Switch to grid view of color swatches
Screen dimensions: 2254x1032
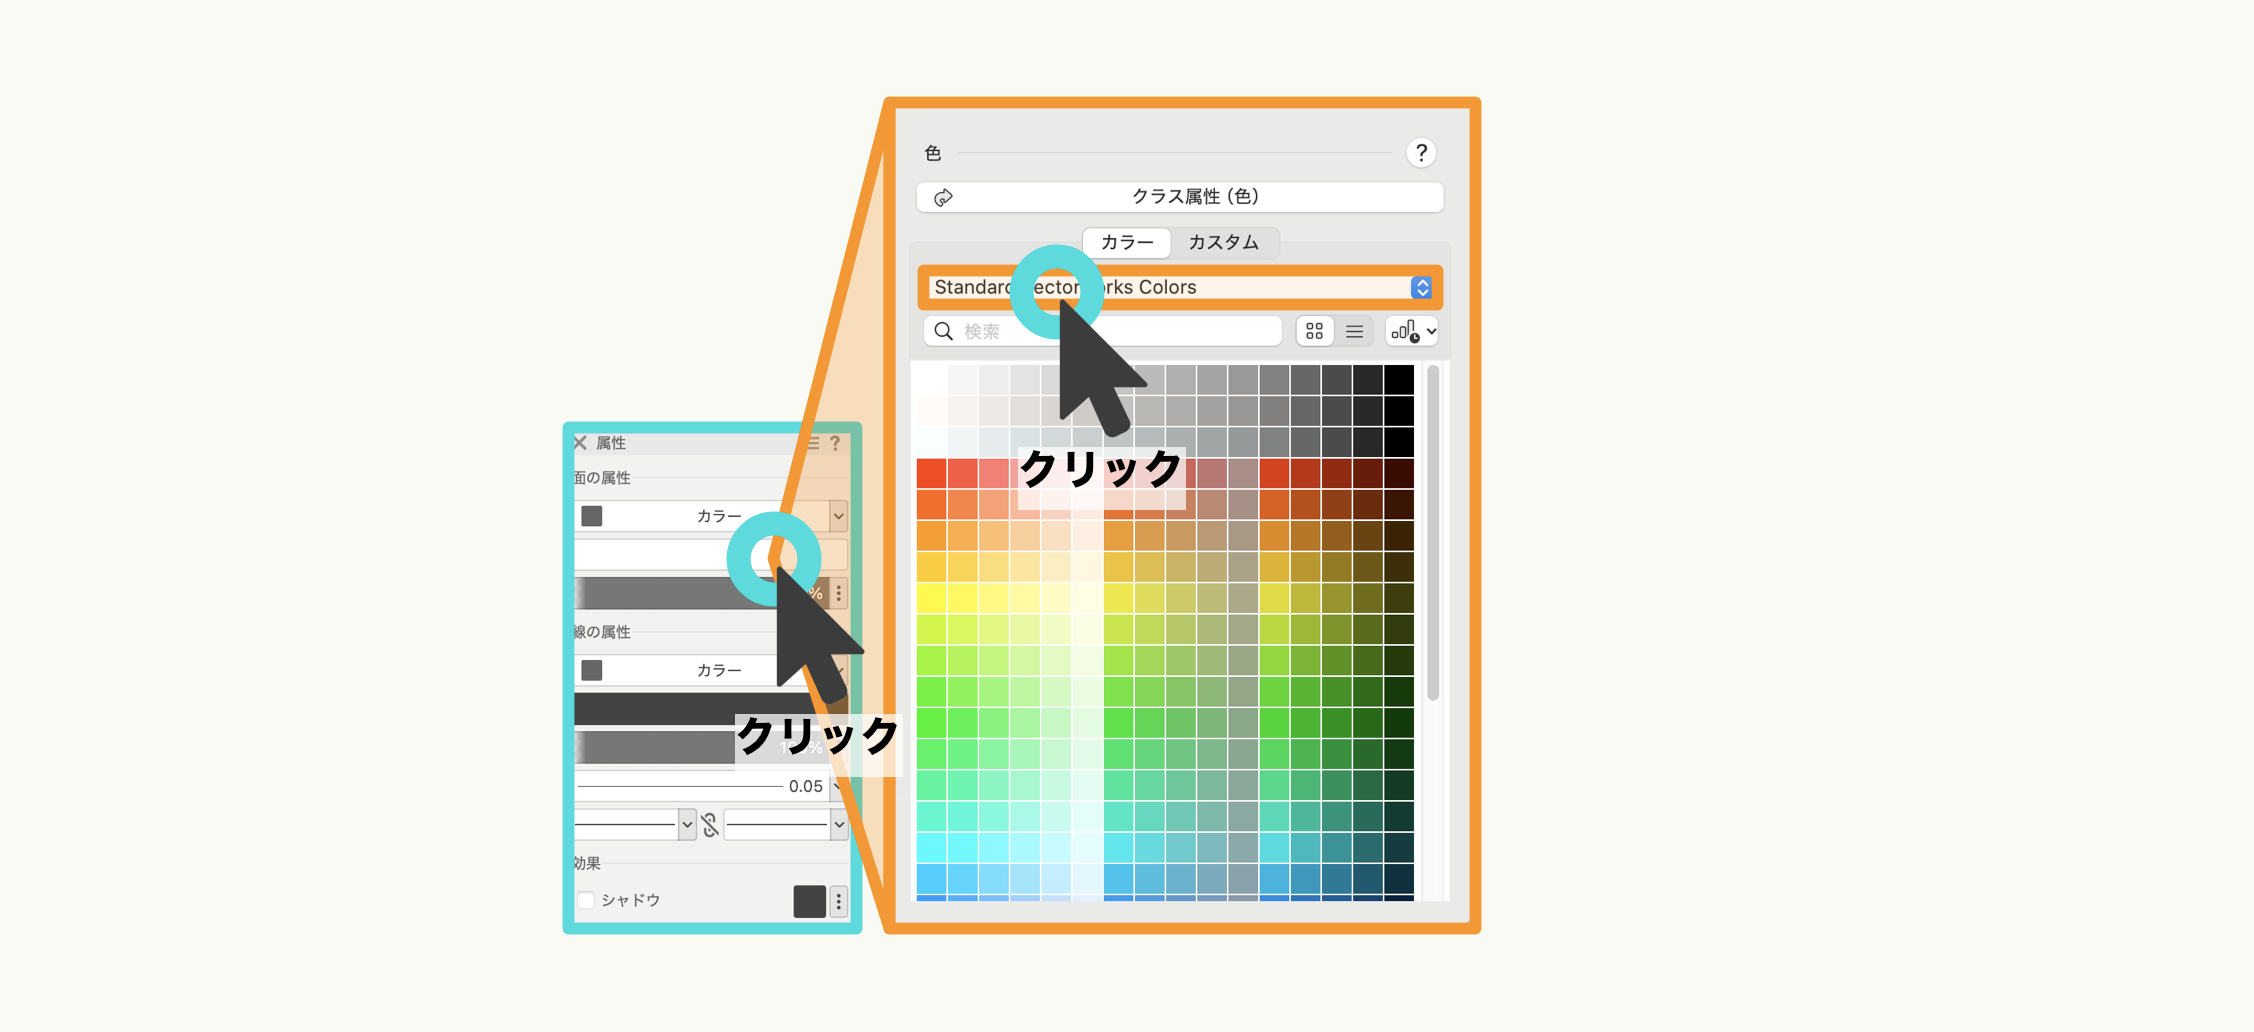[x=1314, y=331]
